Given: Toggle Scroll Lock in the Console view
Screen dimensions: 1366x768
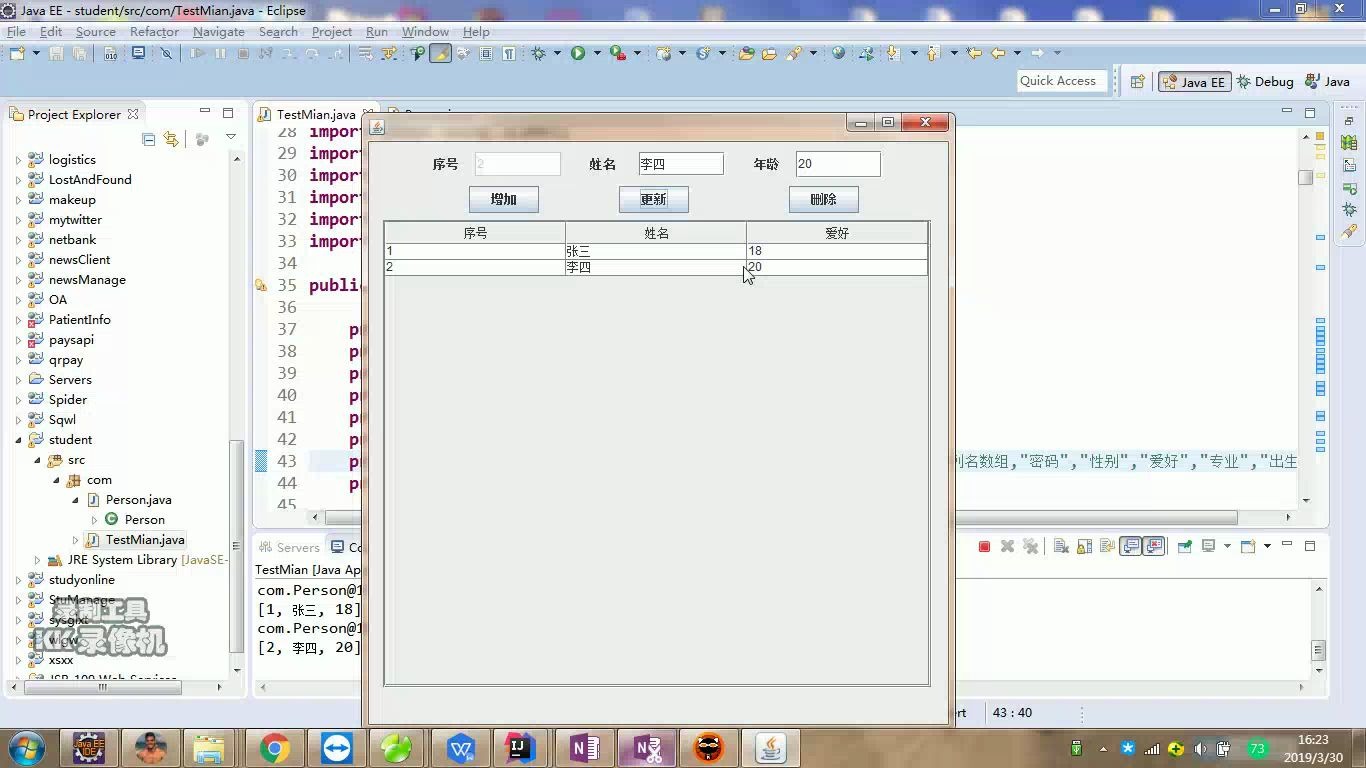Looking at the screenshot, I should (1085, 546).
